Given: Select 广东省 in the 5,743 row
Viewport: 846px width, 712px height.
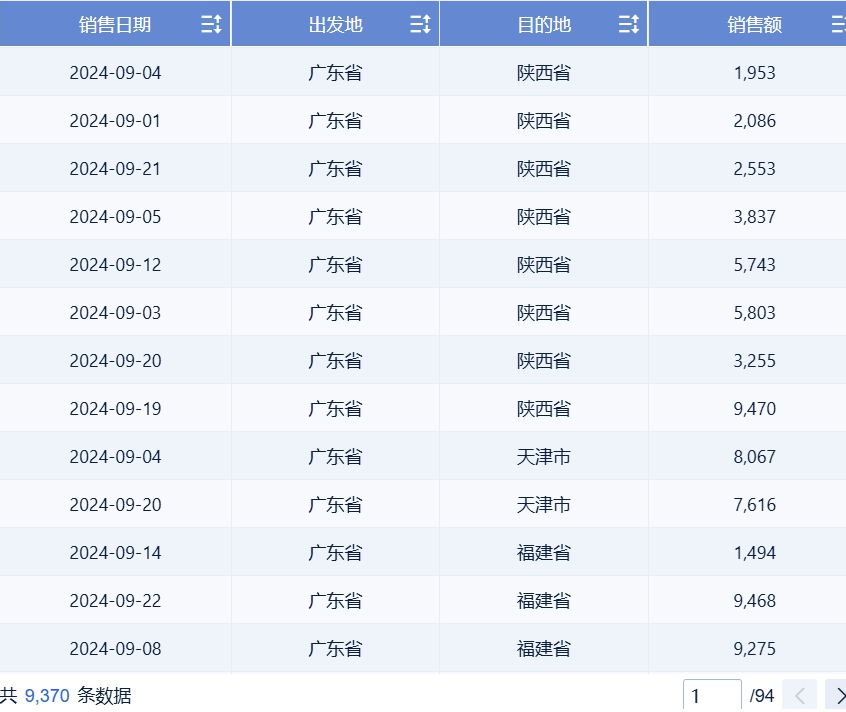Looking at the screenshot, I should pyautogui.click(x=336, y=265).
